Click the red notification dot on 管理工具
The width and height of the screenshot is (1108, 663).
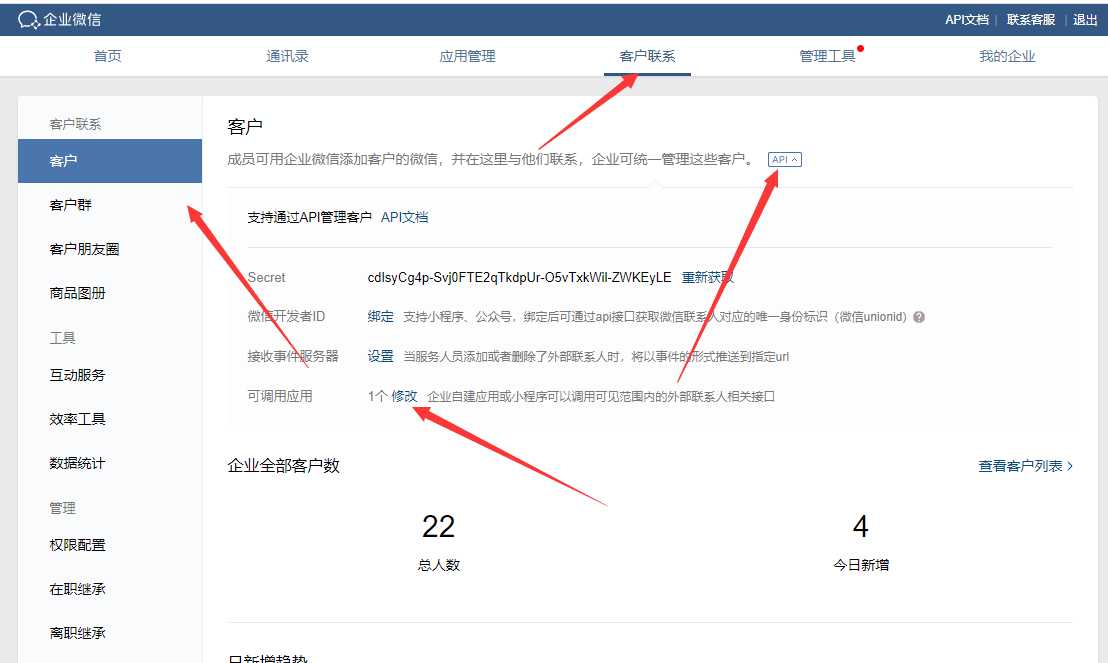coord(861,49)
